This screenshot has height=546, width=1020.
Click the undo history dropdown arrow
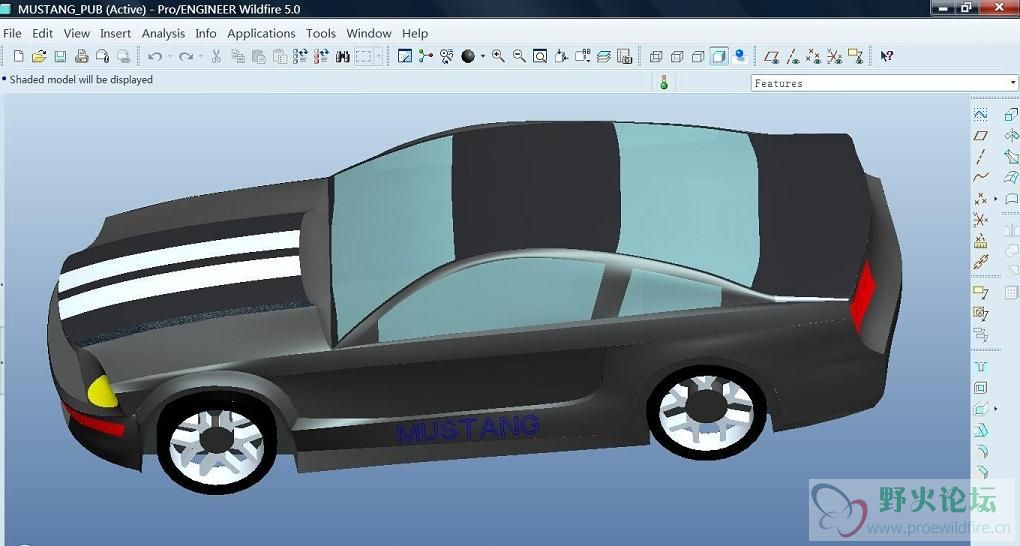tap(170, 57)
